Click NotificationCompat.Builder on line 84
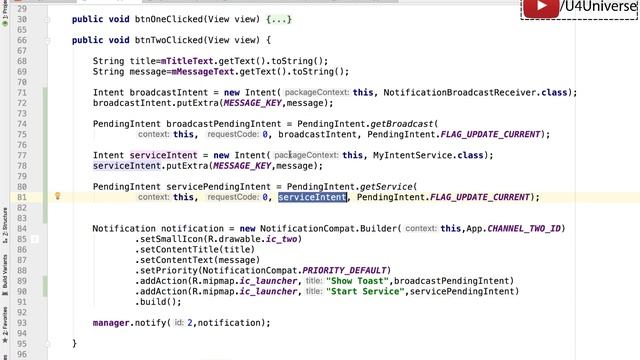640x360 pixels. (x=329, y=229)
